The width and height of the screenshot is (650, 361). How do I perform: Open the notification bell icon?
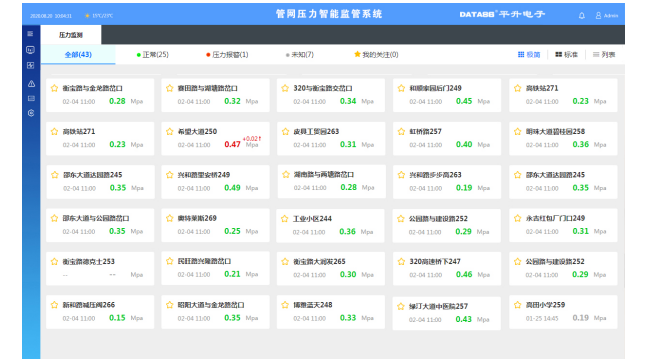[582, 15]
